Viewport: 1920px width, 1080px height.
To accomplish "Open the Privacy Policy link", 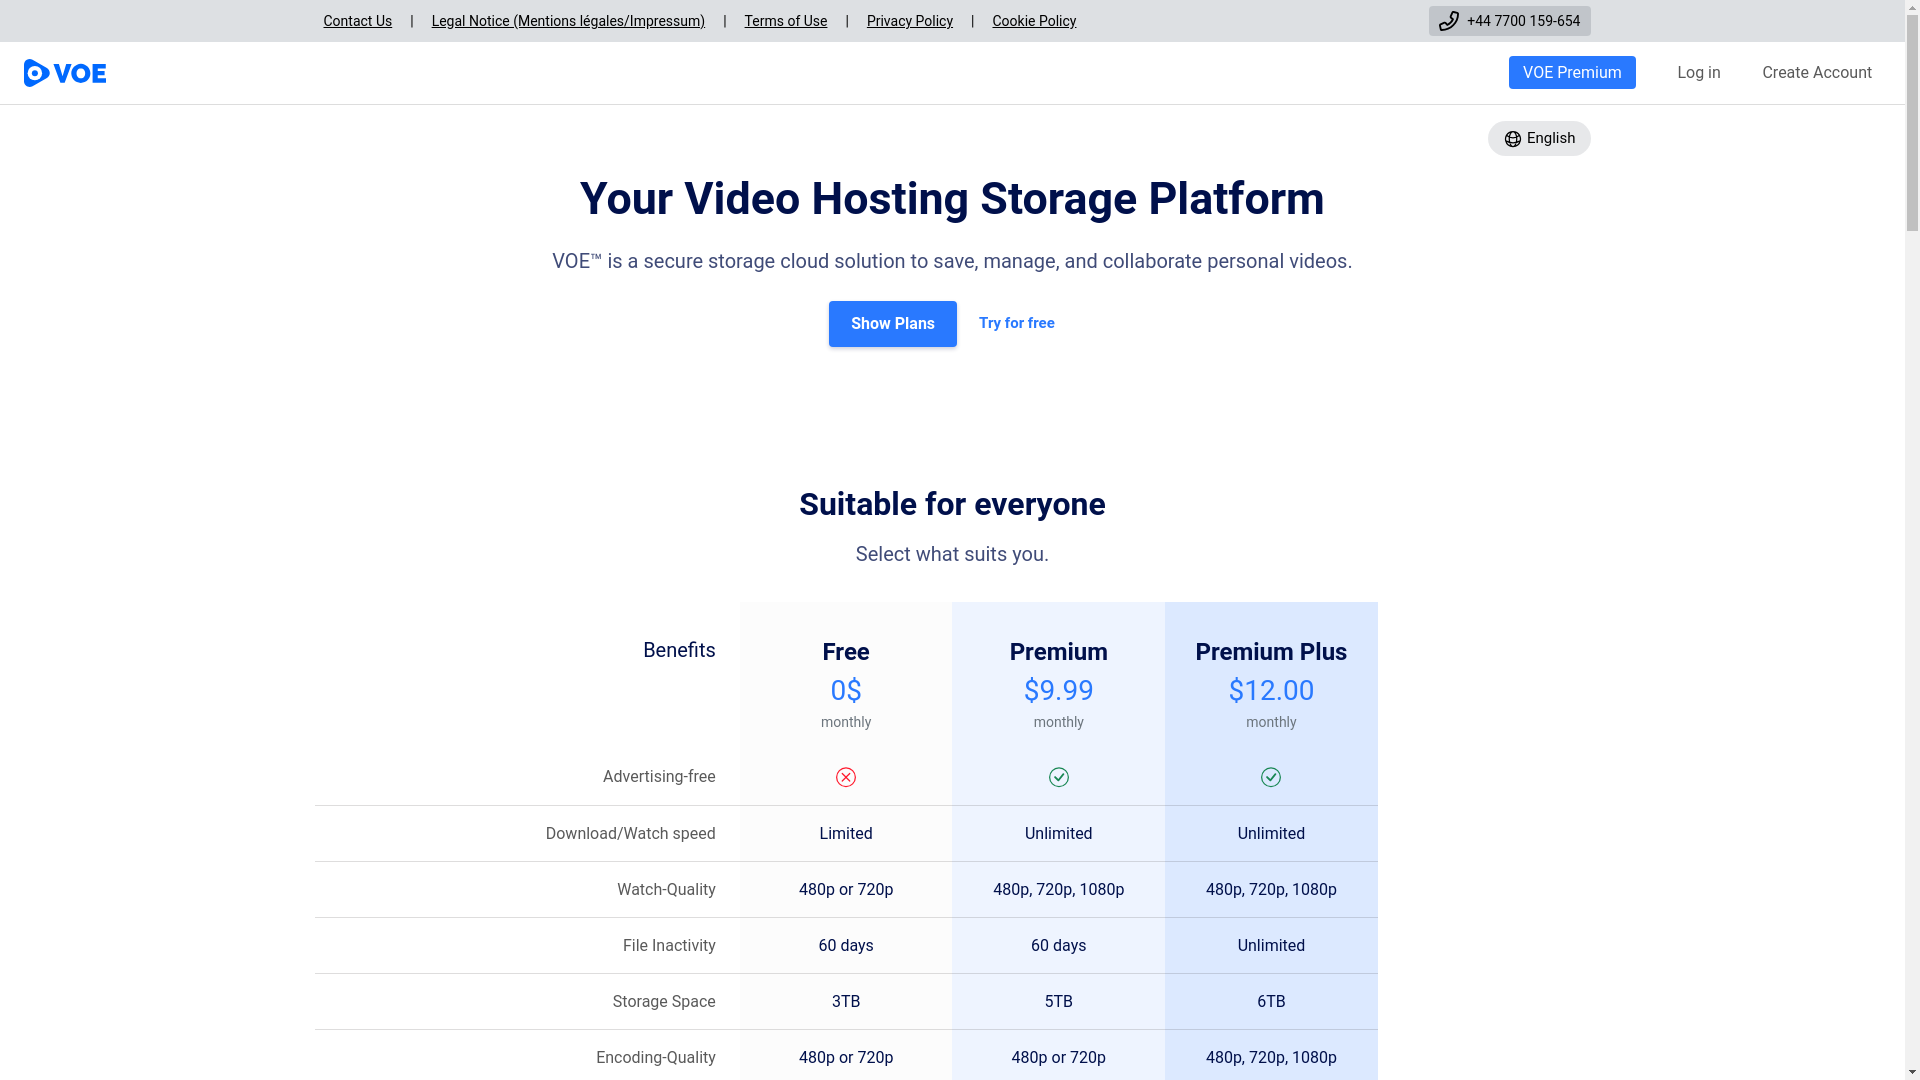I will pos(910,21).
